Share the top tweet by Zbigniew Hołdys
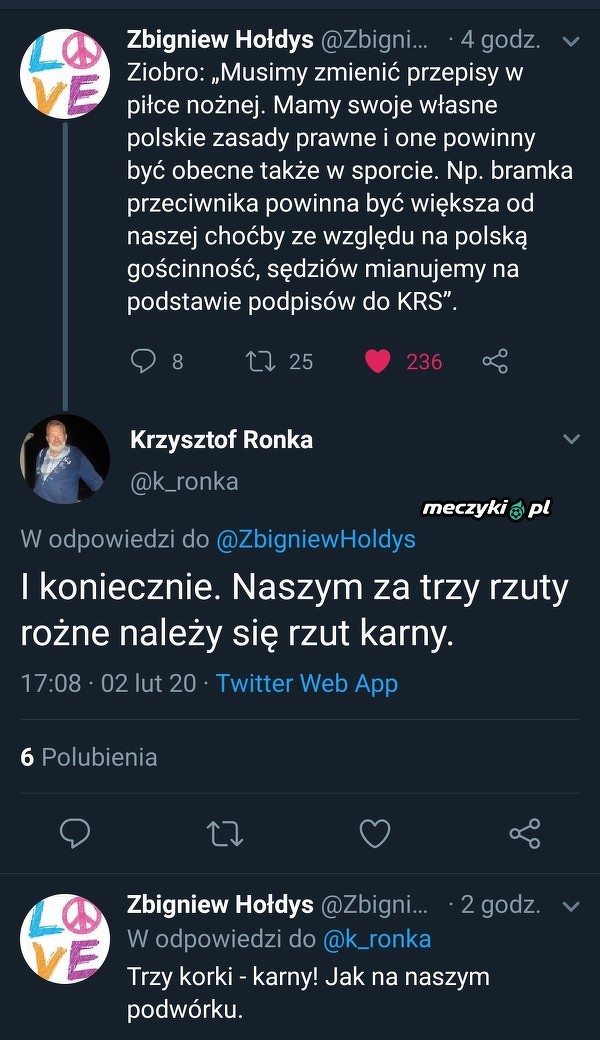This screenshot has height=1040, width=600. click(x=495, y=361)
